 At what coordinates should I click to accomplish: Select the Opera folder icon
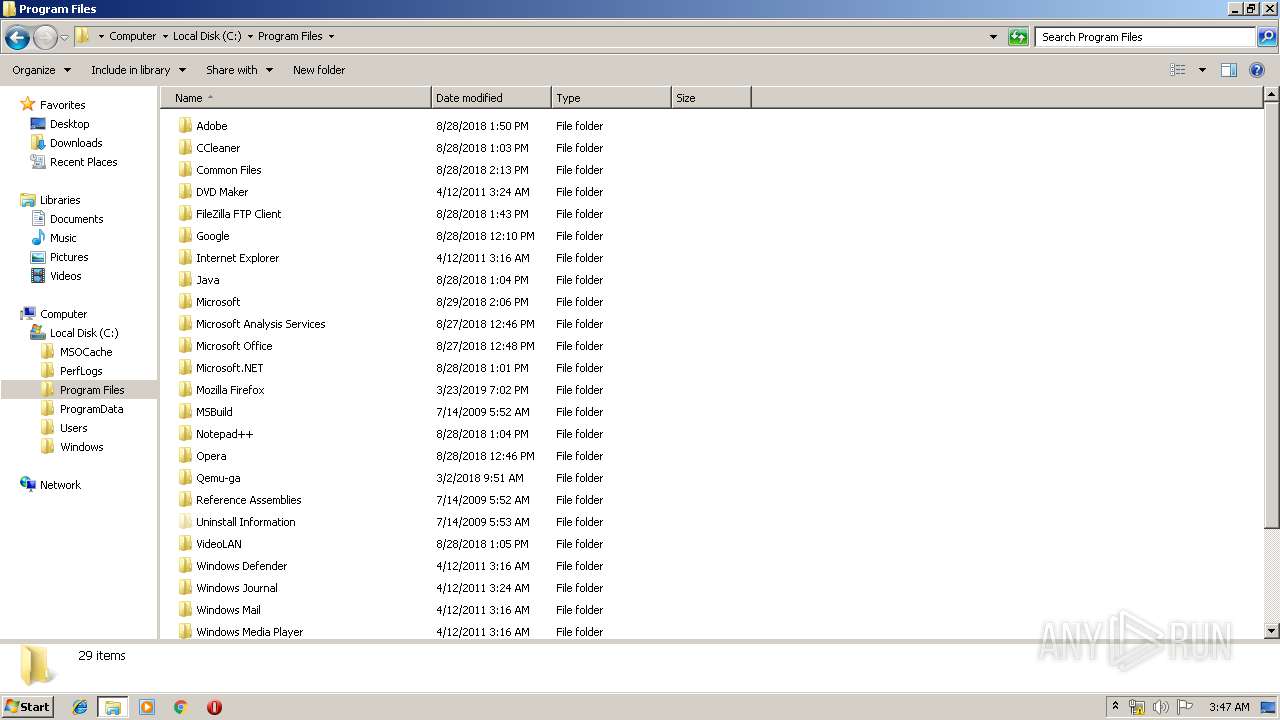(x=185, y=456)
